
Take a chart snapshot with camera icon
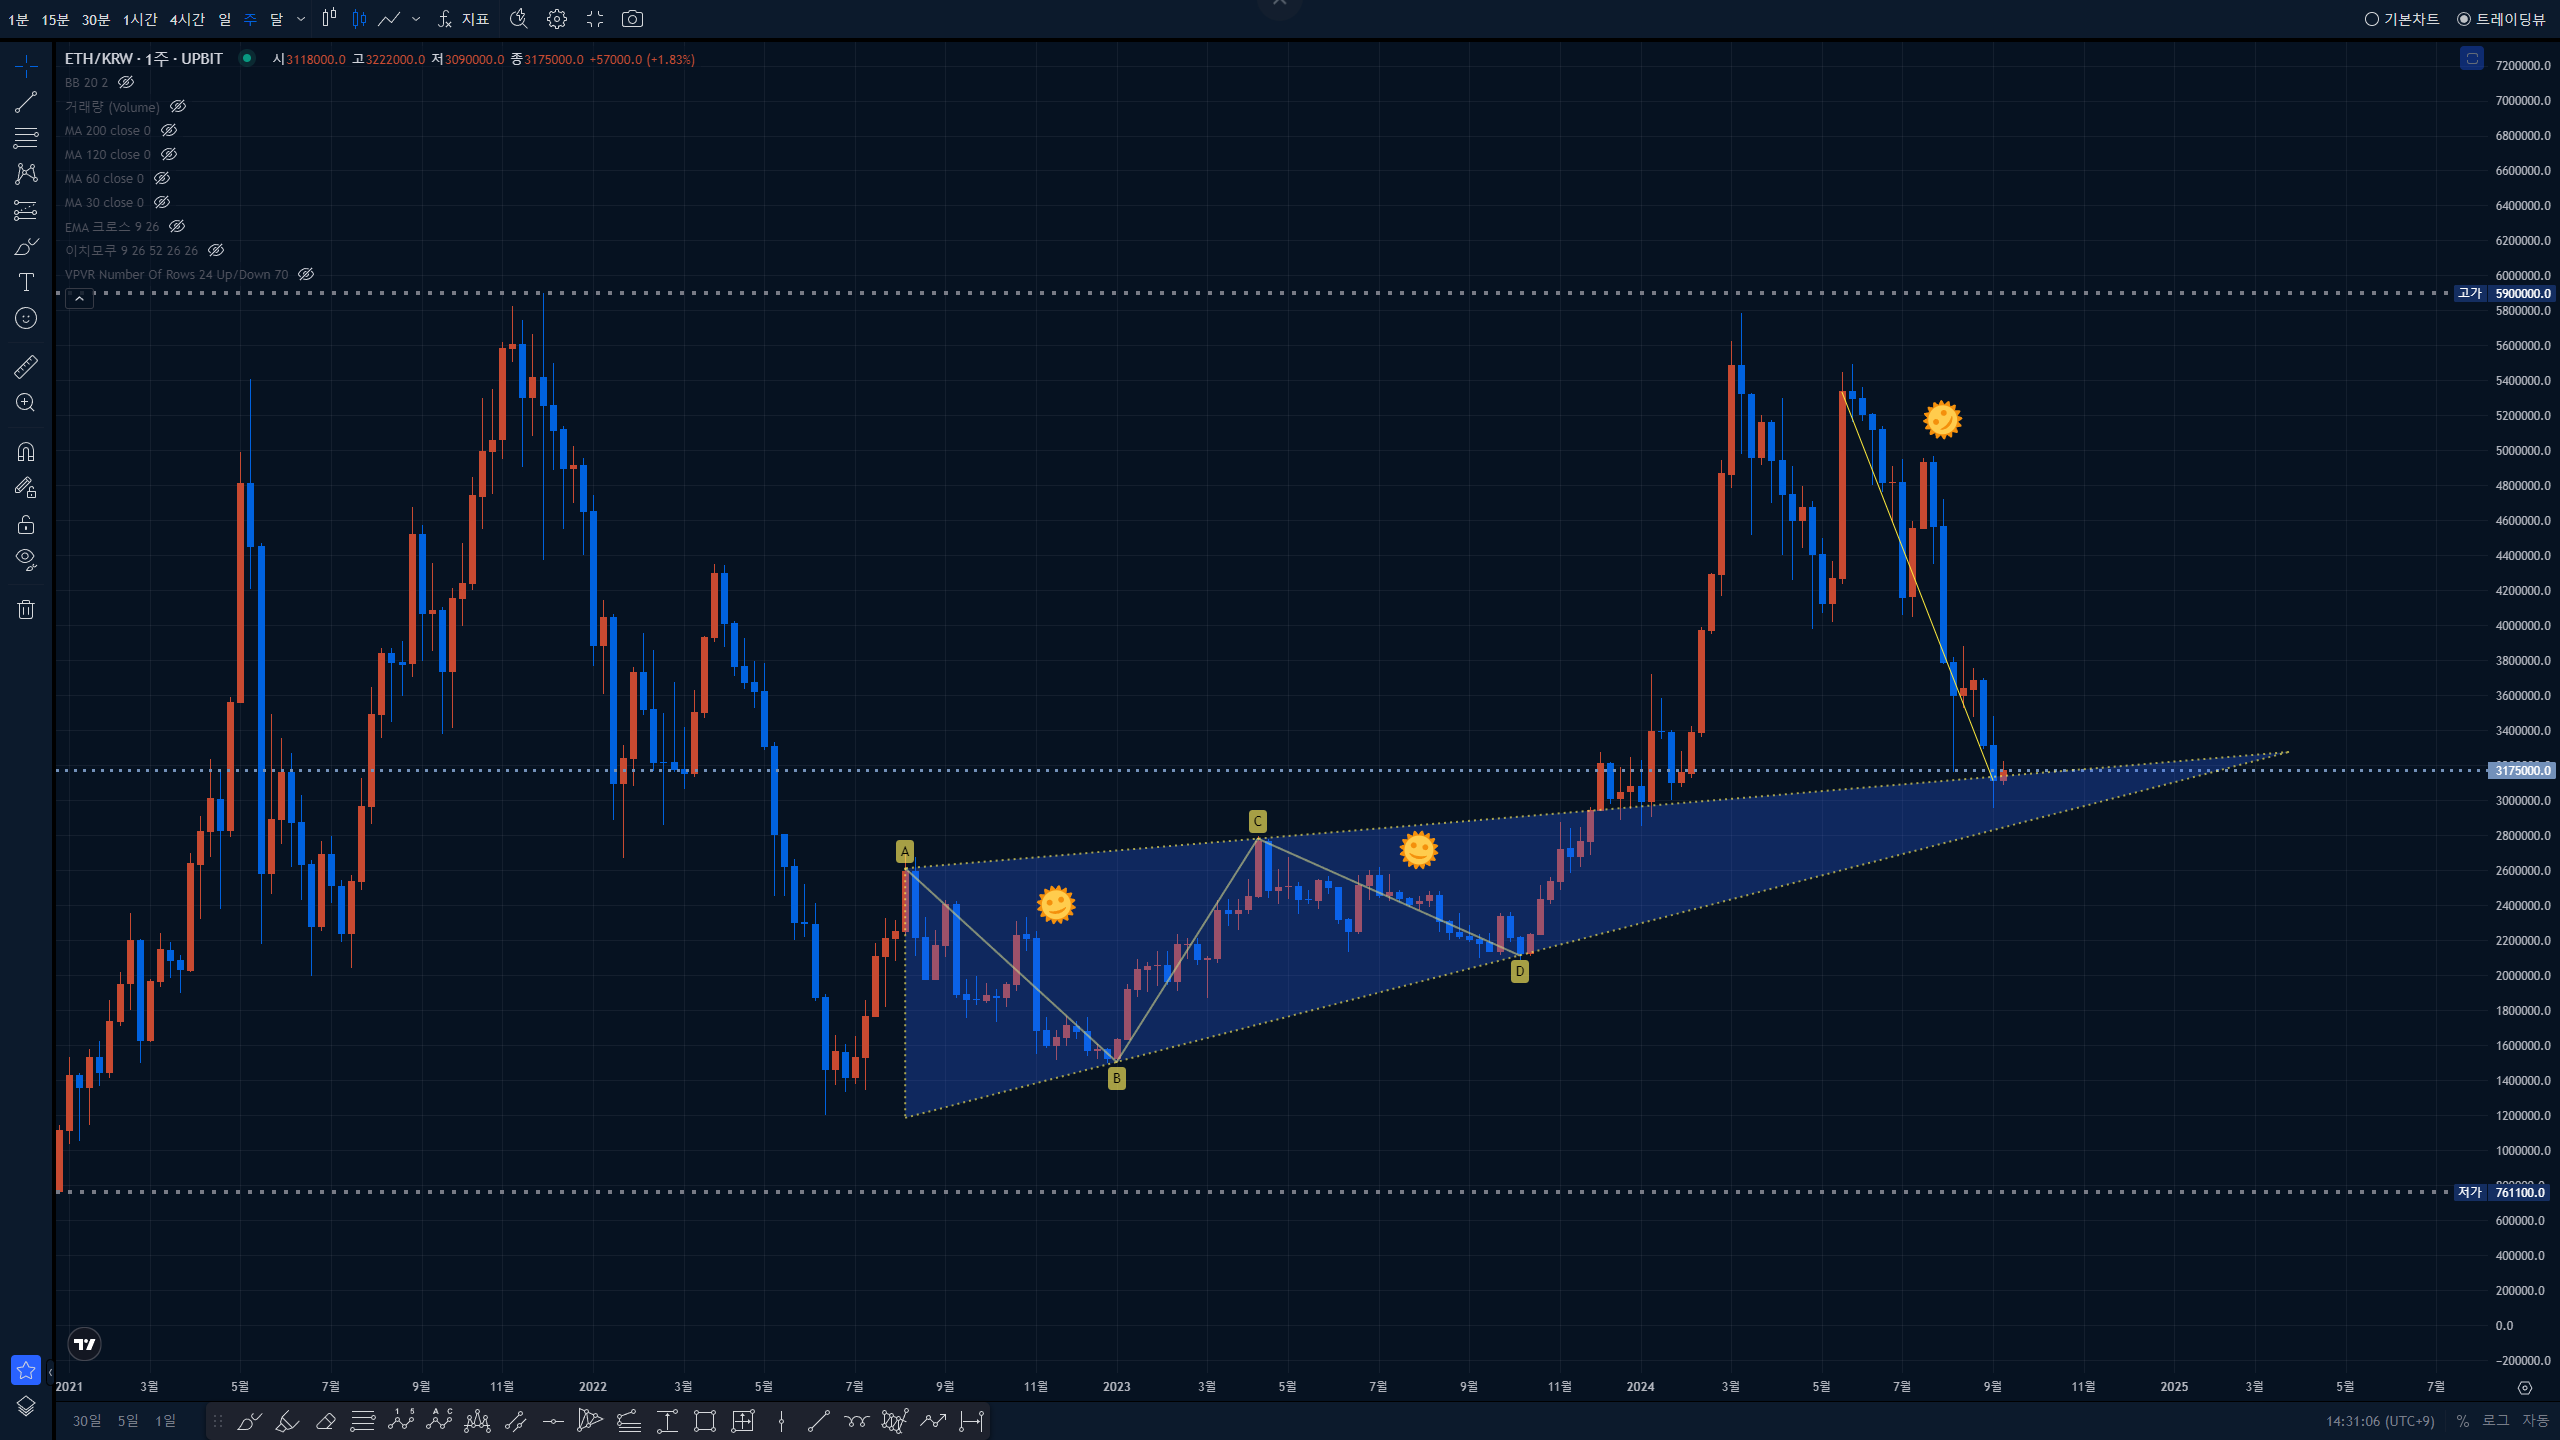point(632,19)
